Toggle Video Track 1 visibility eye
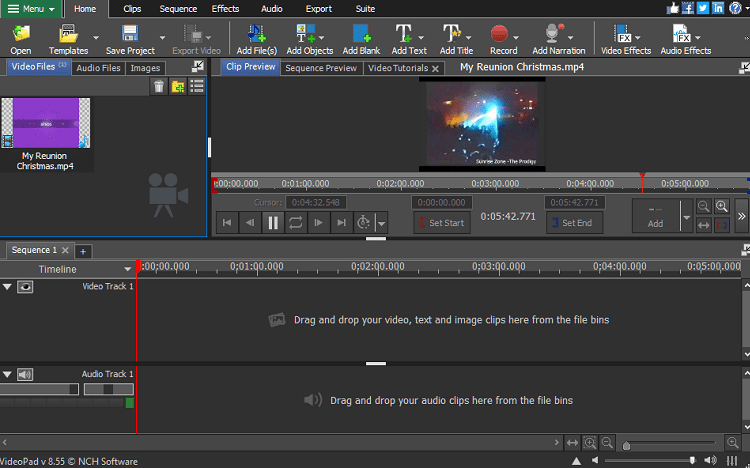 25,287
